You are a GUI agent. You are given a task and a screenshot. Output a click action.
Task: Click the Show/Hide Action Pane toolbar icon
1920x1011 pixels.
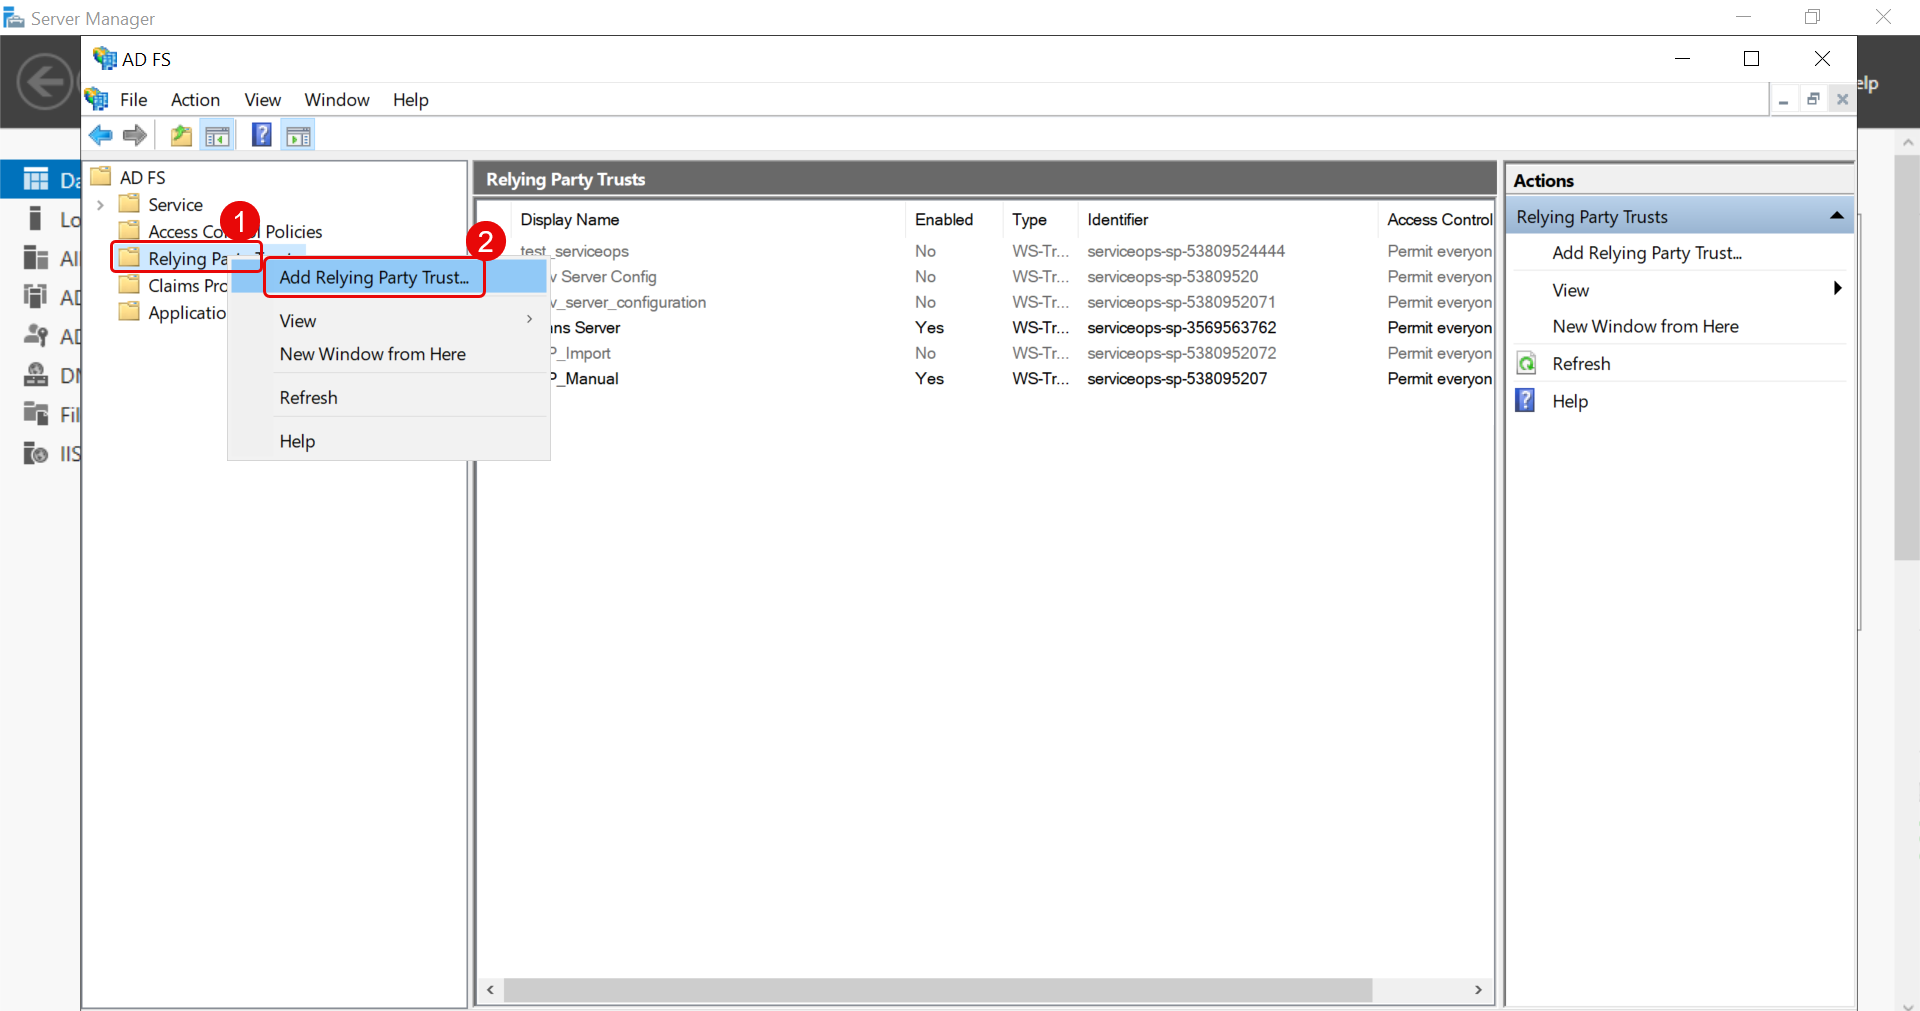[x=297, y=135]
